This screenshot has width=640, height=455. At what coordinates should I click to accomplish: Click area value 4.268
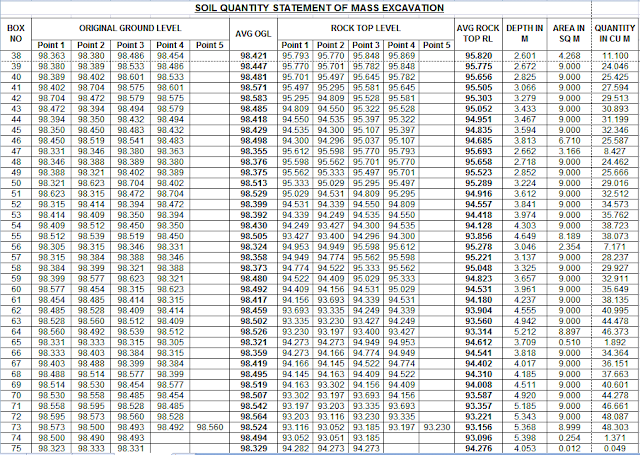point(569,56)
